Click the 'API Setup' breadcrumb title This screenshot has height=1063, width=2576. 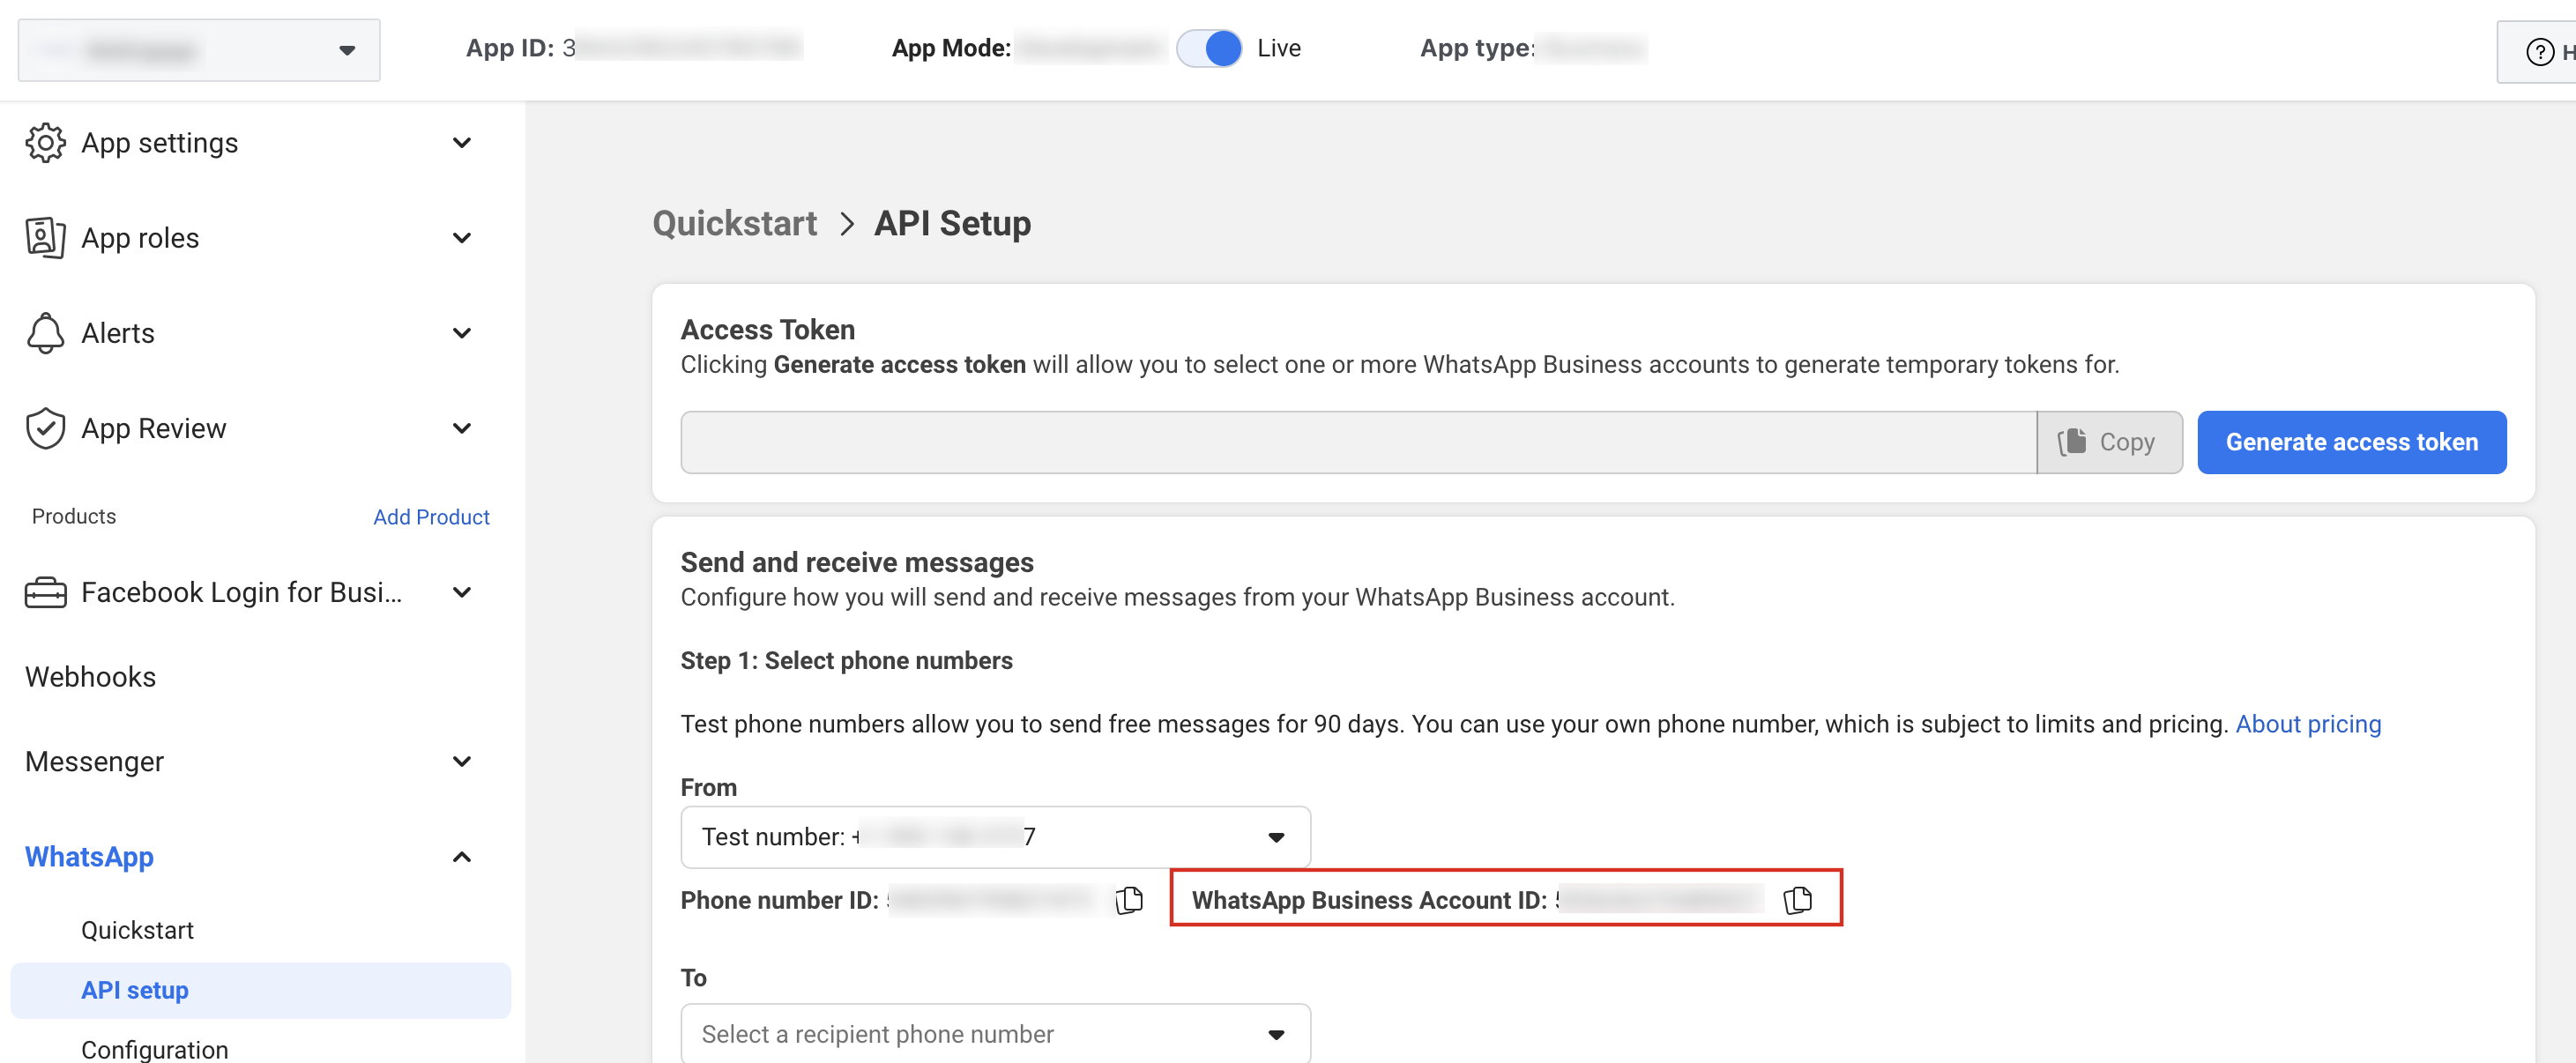coord(952,223)
